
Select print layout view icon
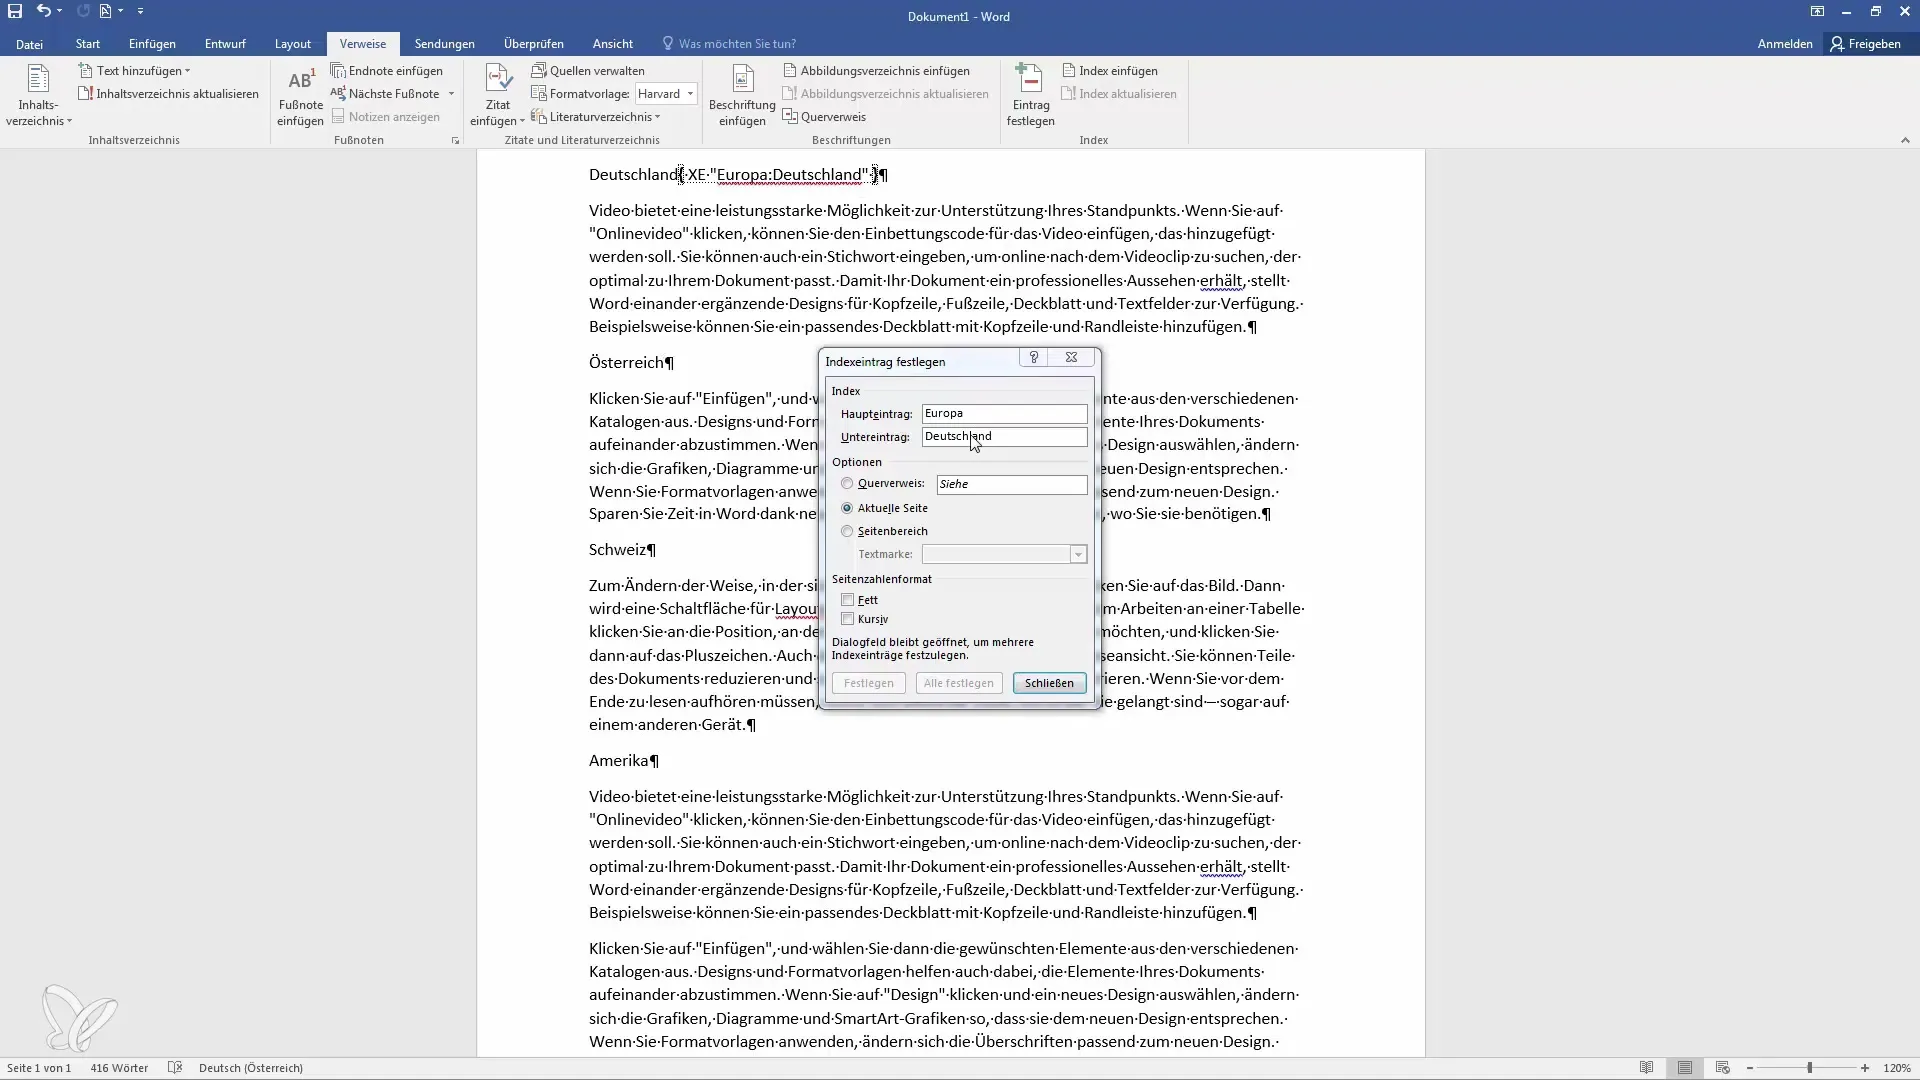click(1685, 1068)
